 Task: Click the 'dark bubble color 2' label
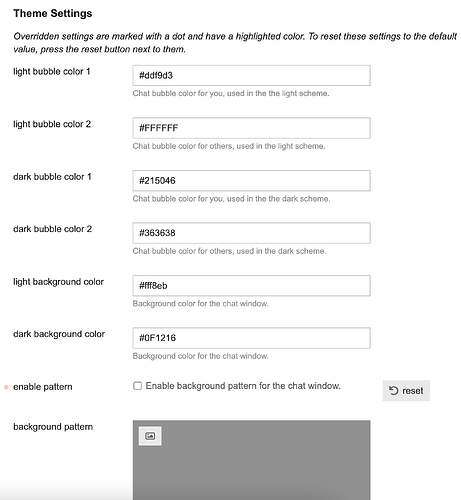coord(52,229)
